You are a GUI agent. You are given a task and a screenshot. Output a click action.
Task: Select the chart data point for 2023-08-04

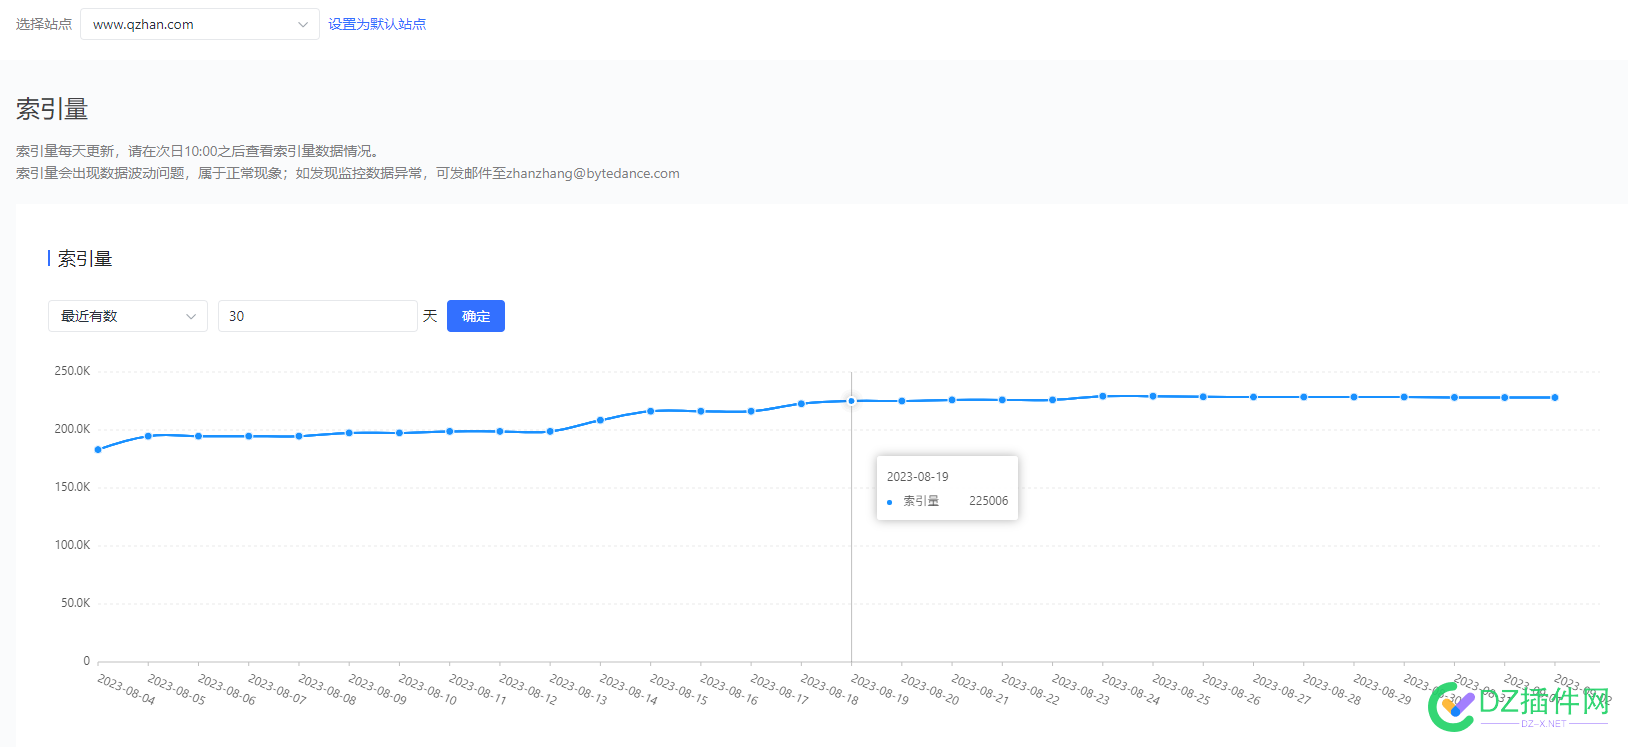(x=98, y=450)
